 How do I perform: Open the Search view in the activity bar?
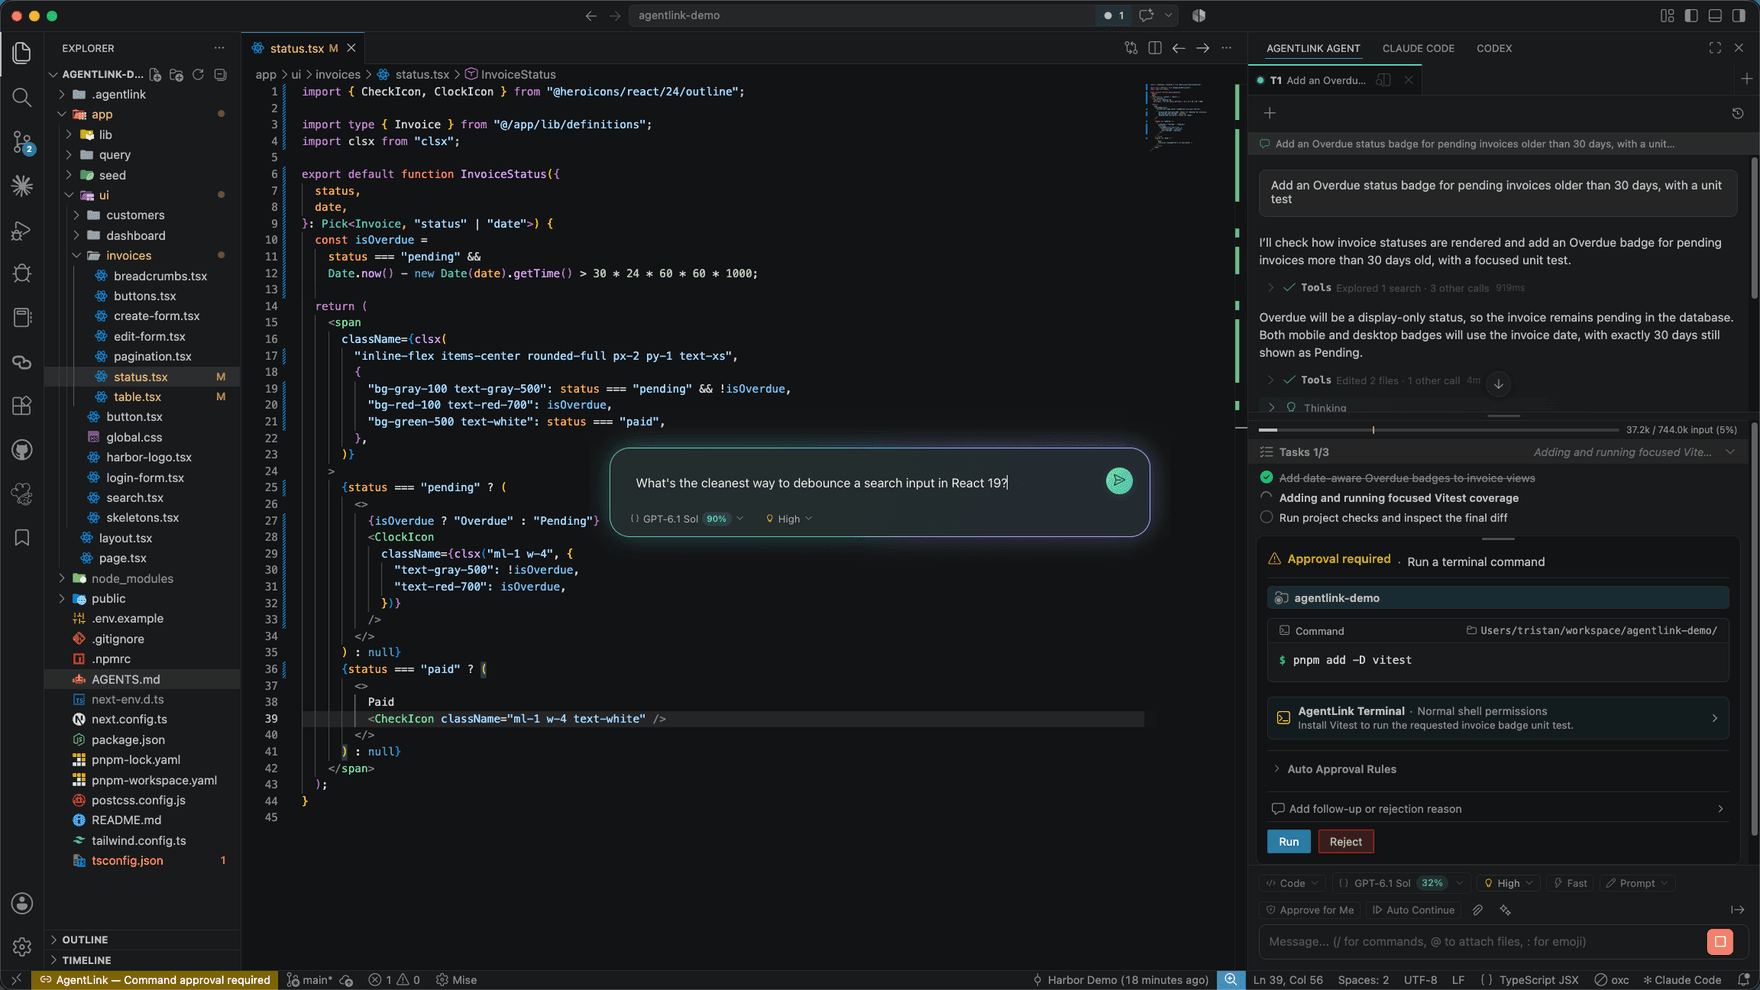[x=22, y=97]
